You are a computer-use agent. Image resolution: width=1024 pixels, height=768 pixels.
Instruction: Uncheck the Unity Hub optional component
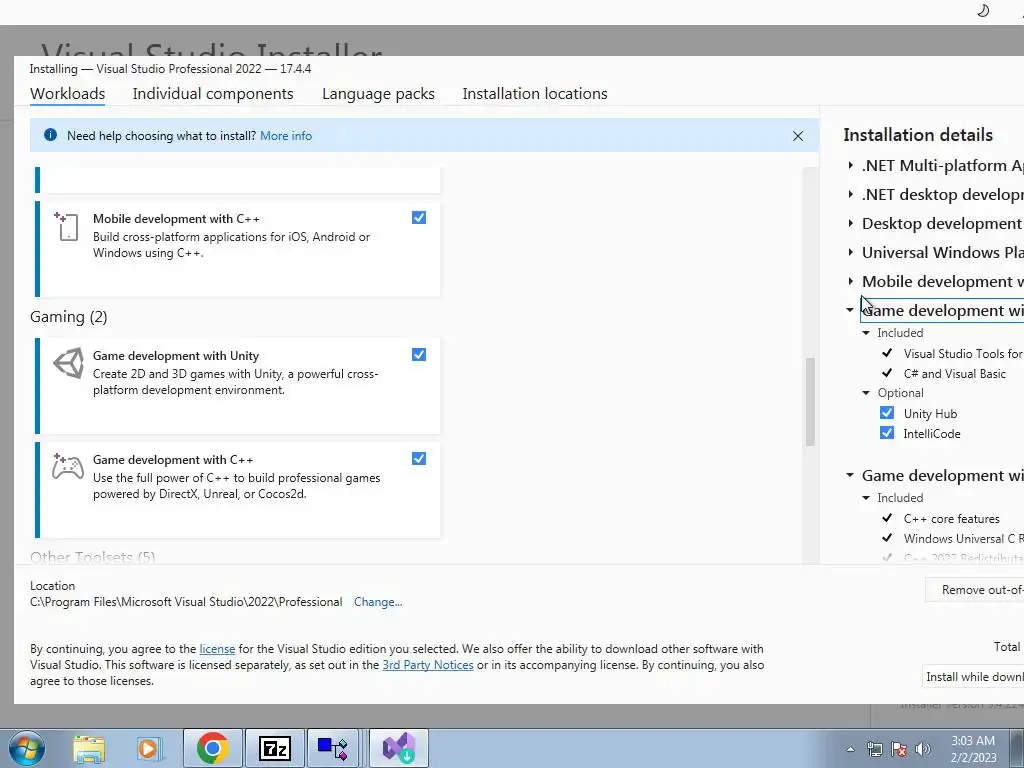click(887, 413)
